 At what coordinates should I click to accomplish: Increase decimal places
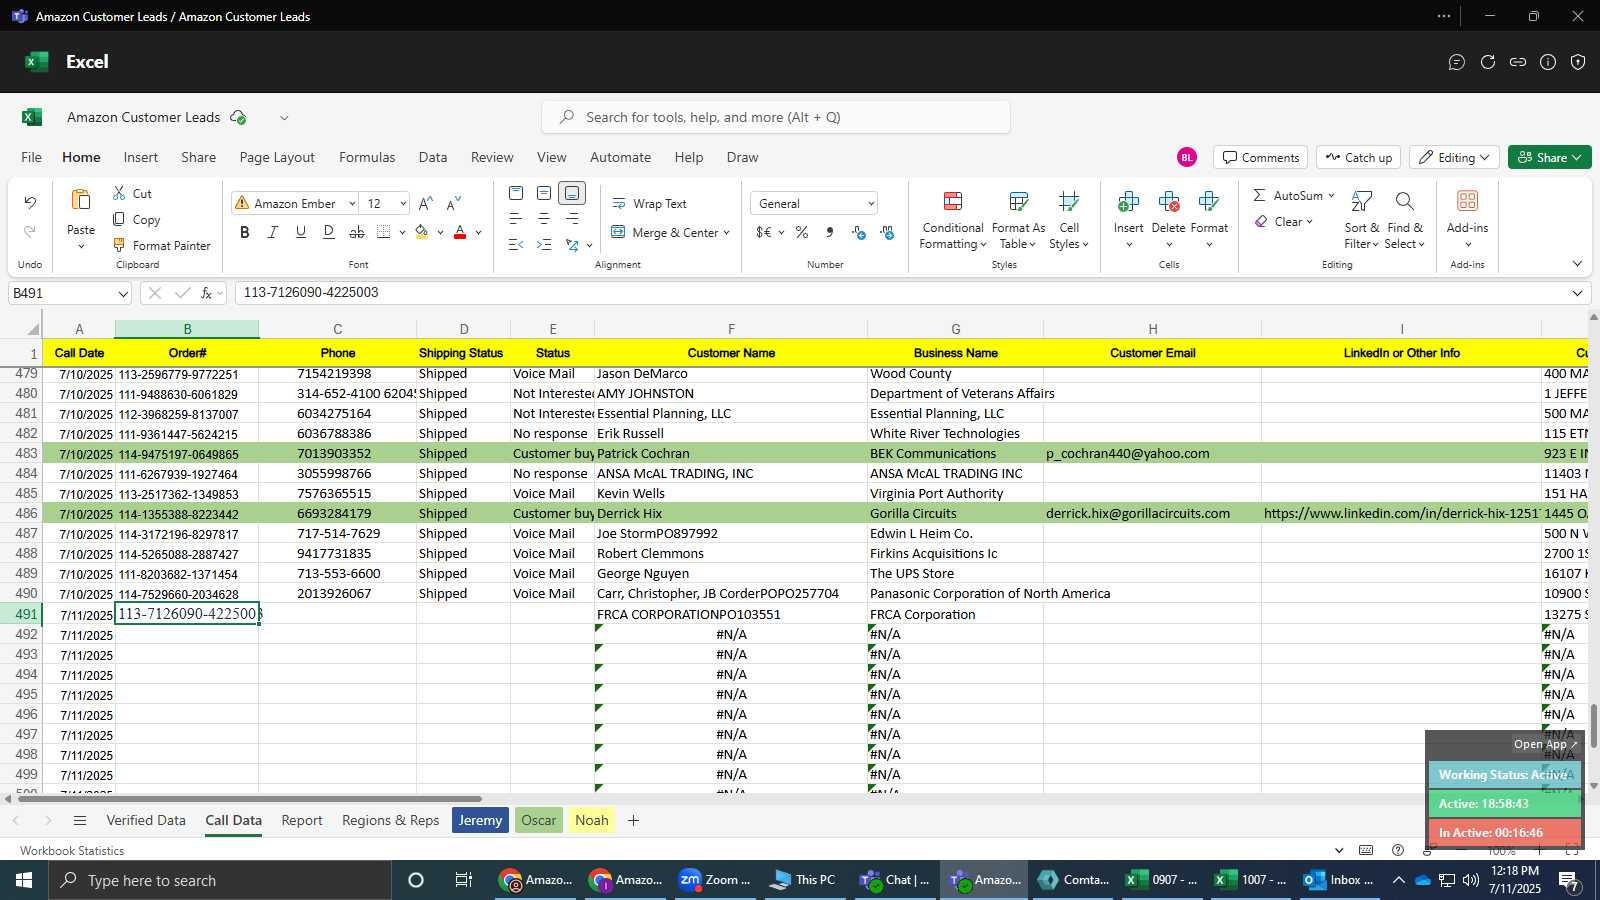click(x=859, y=232)
